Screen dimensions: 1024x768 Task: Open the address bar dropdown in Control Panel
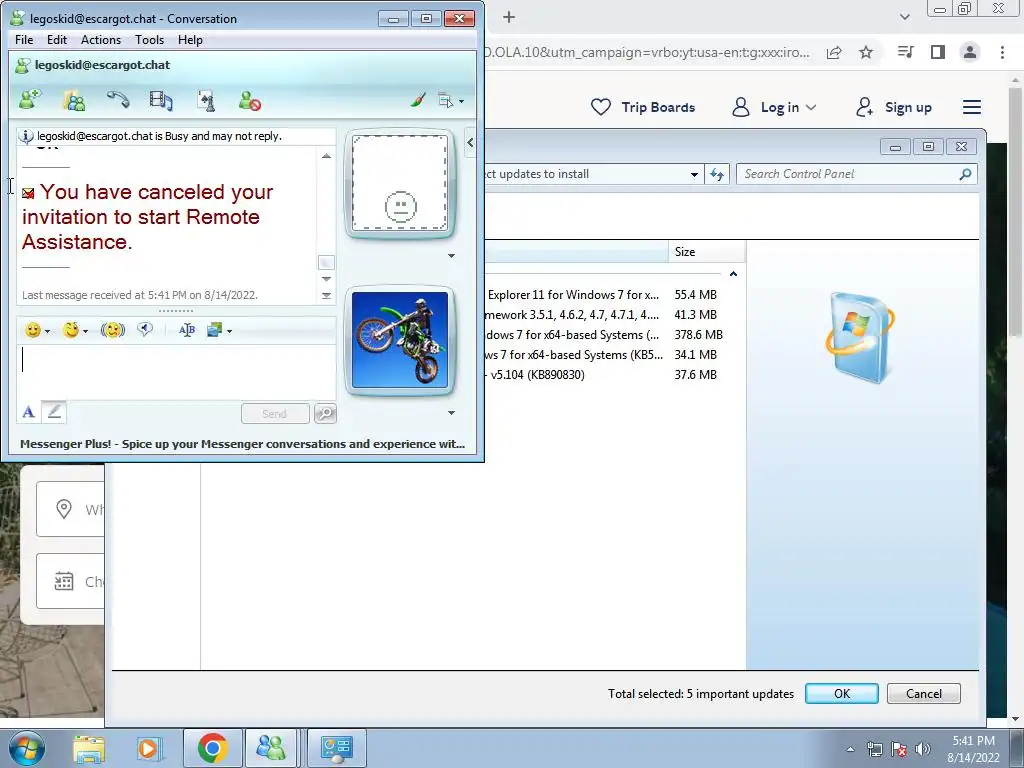[694, 174]
